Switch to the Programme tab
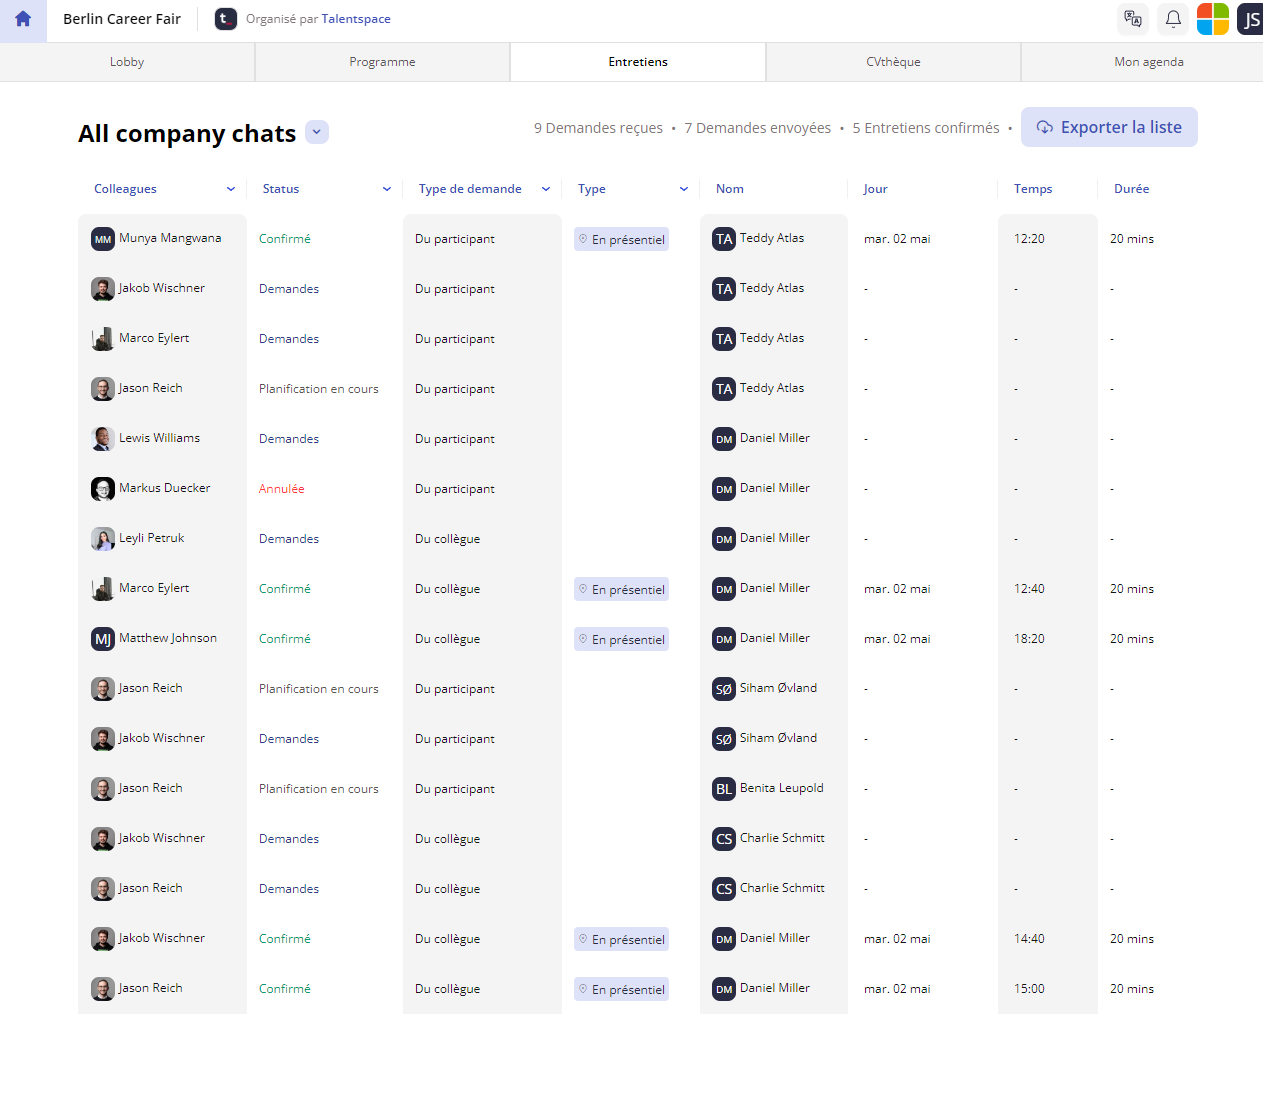This screenshot has height=1112, width=1263. click(382, 62)
